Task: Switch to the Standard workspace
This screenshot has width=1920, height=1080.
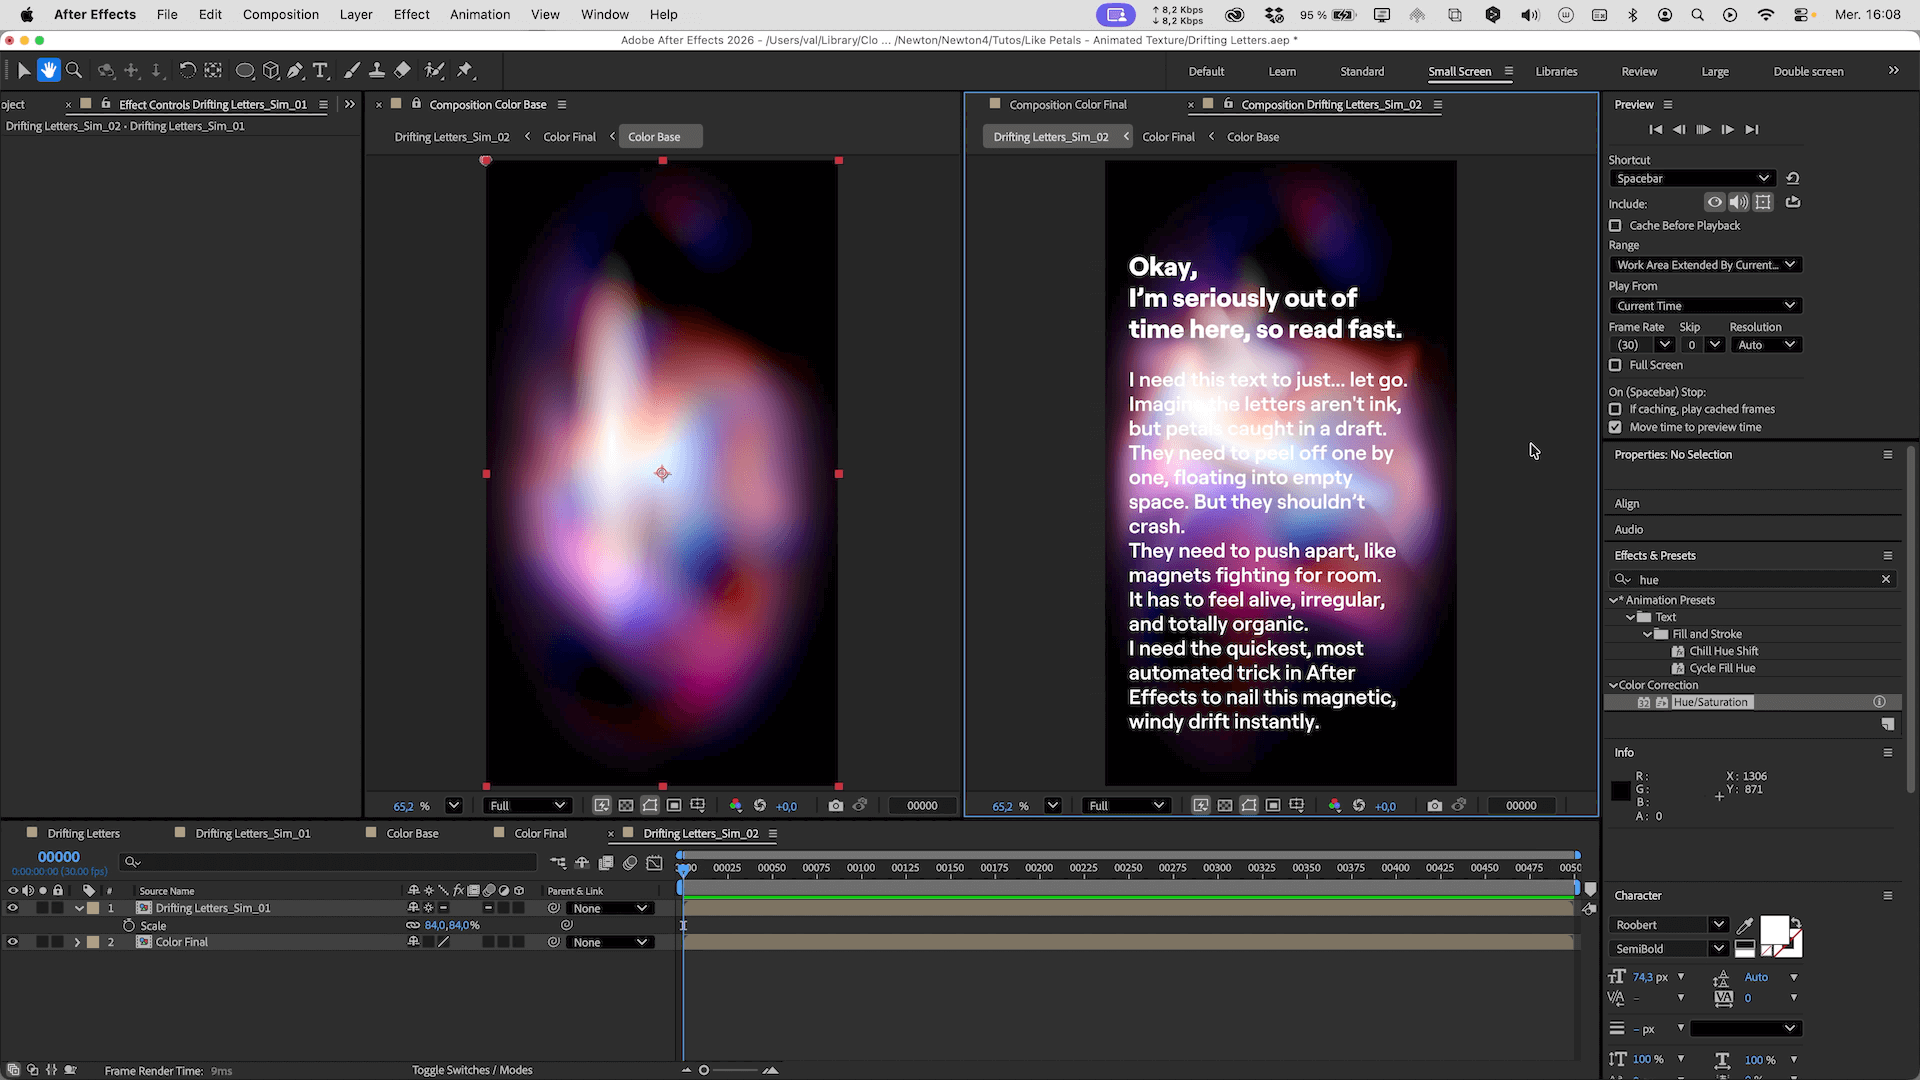Action: click(1362, 72)
